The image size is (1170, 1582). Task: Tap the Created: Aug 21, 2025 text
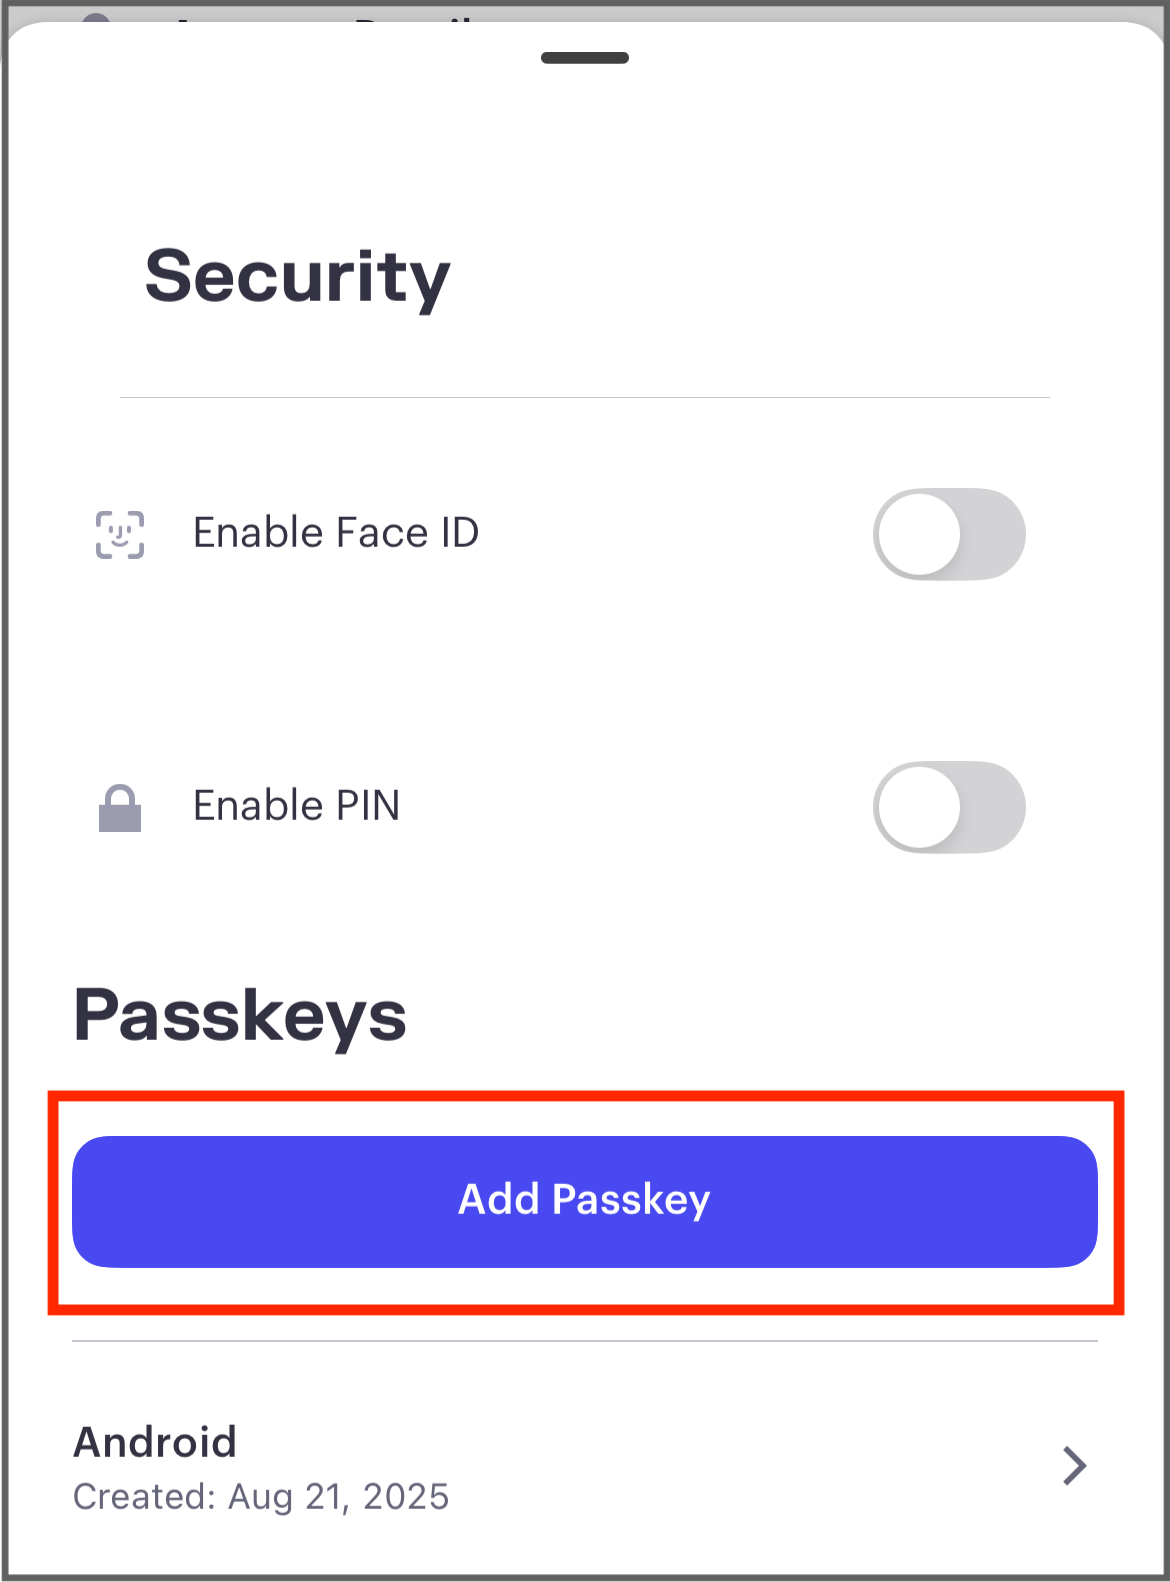262,1497
